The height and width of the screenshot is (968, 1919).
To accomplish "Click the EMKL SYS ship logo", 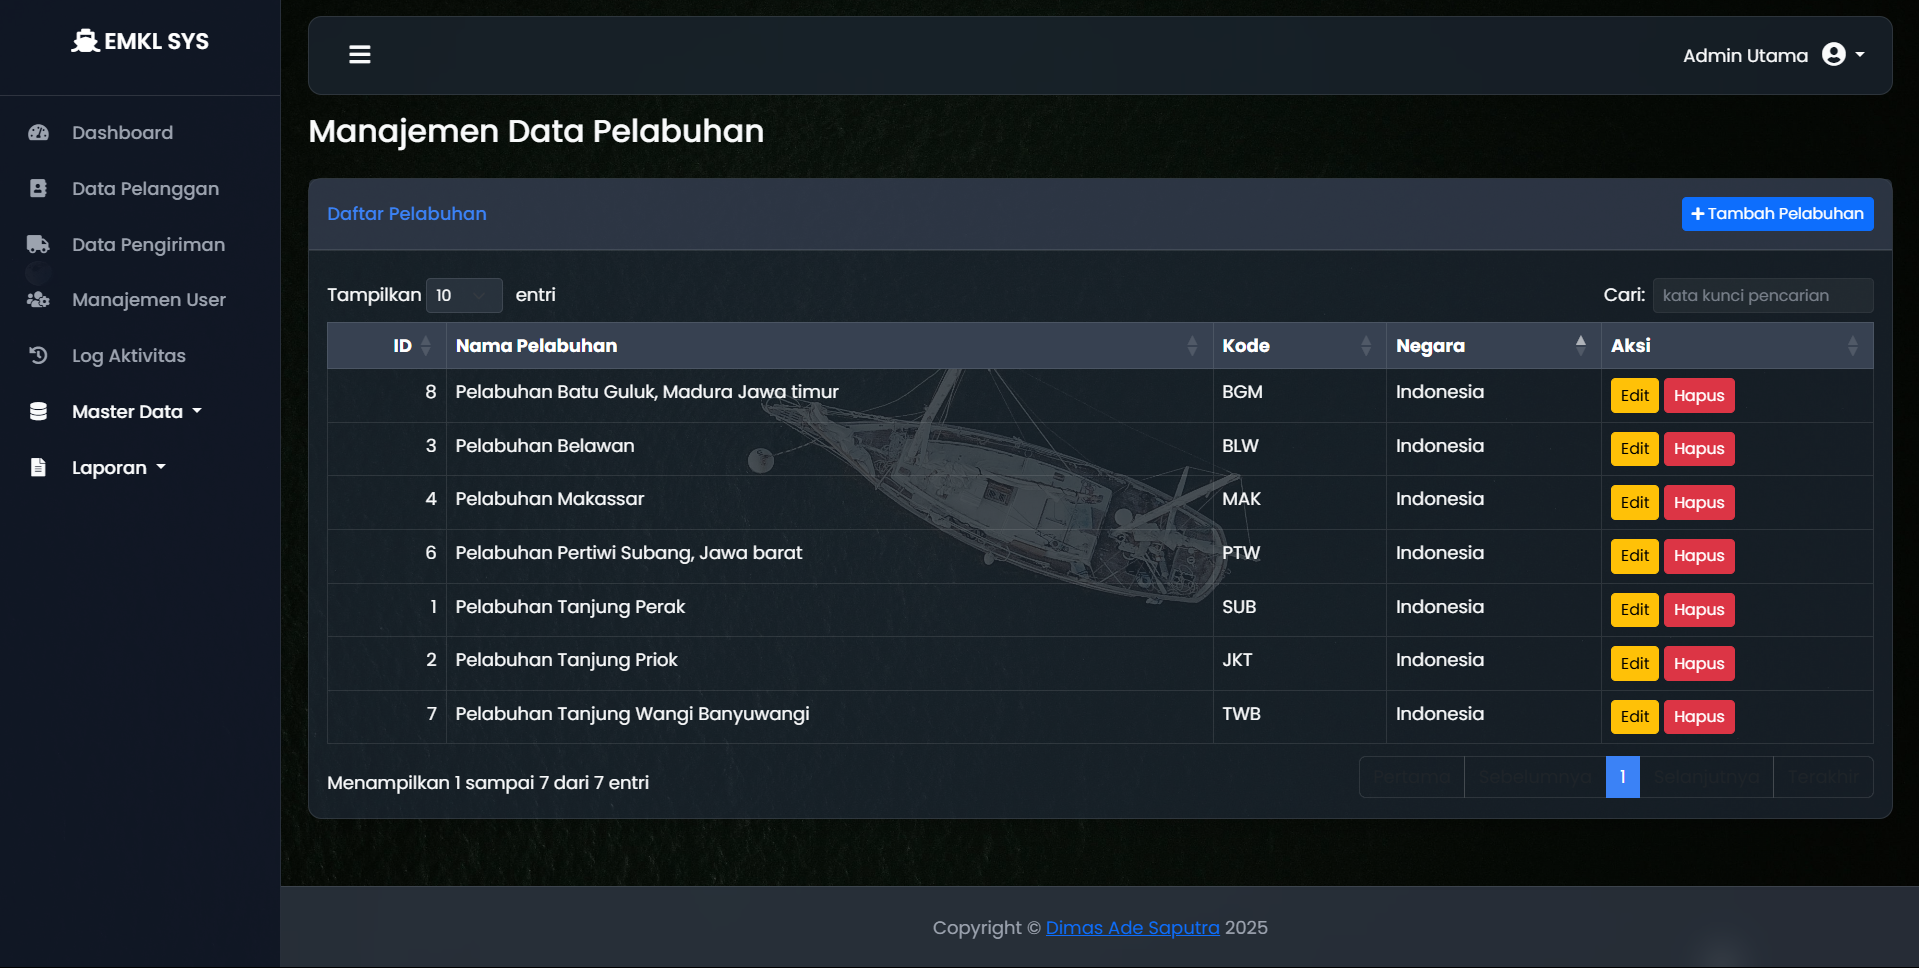I will click(86, 41).
